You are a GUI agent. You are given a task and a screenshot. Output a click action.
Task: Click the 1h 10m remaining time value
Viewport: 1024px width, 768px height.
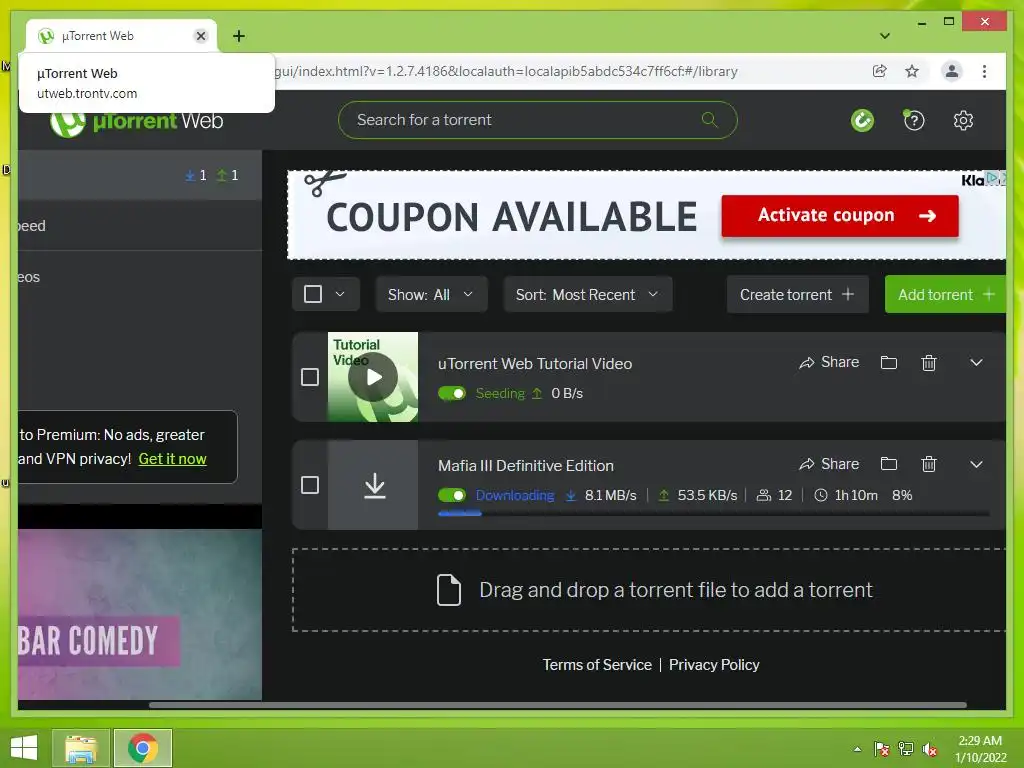[856, 495]
